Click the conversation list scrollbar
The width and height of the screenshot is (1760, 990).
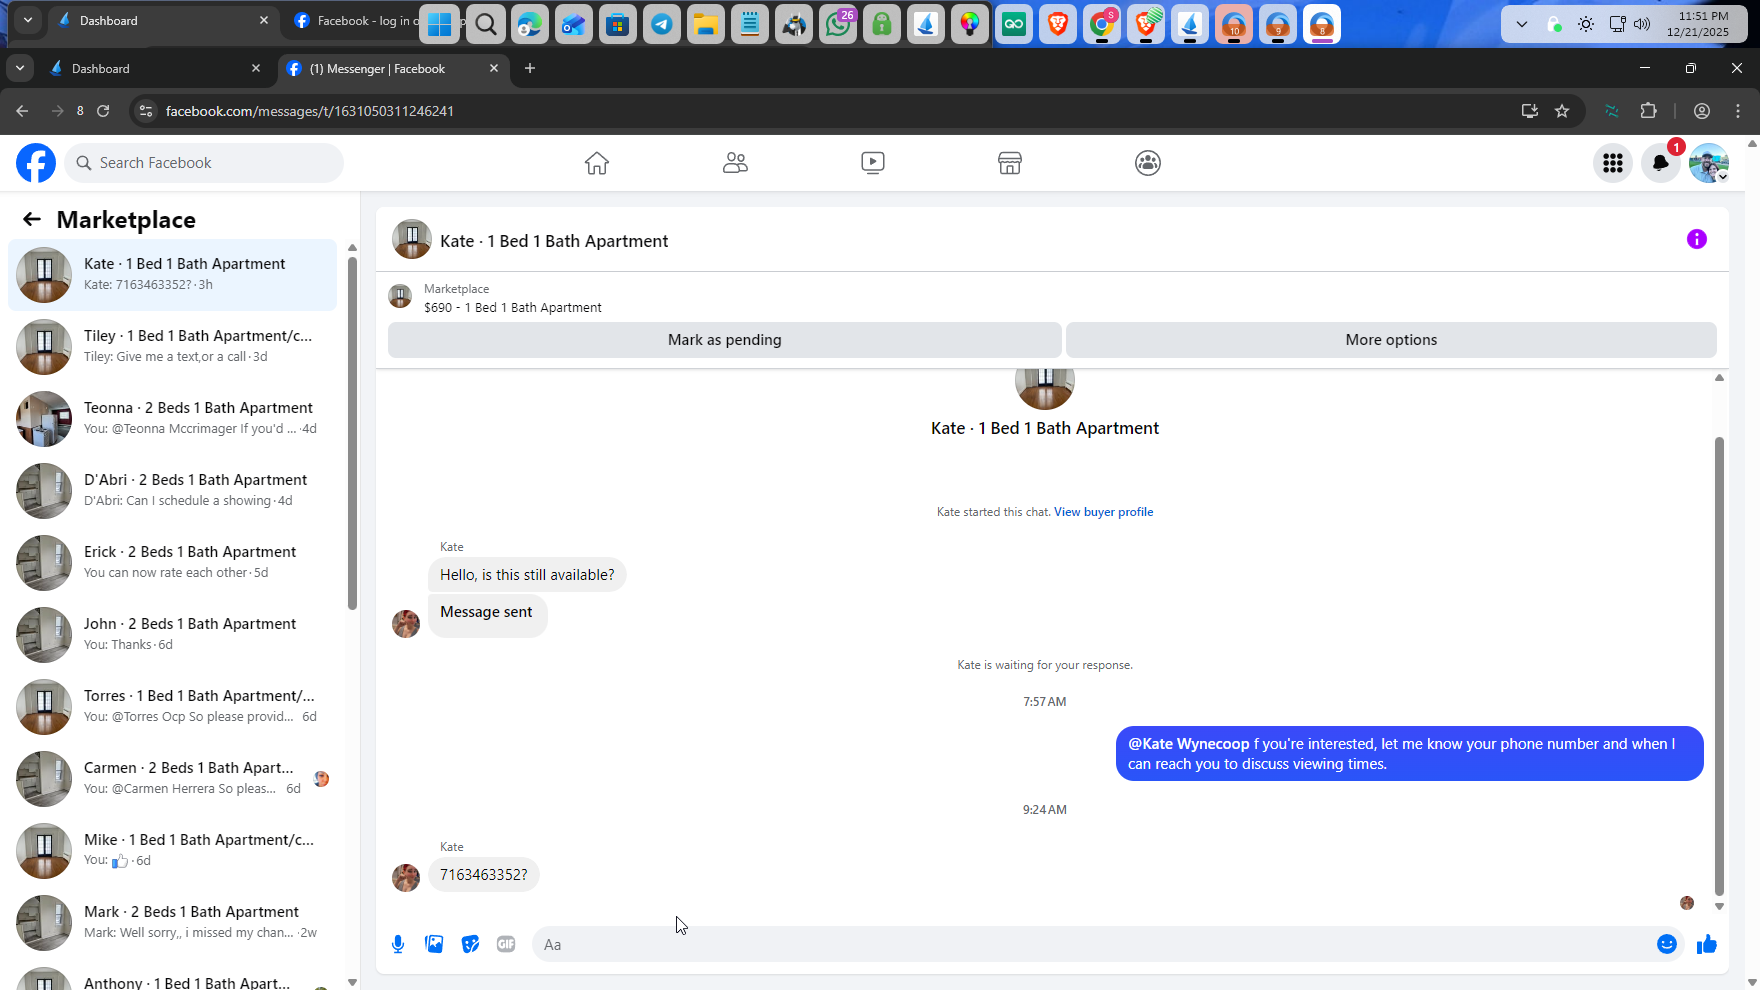pos(352,433)
